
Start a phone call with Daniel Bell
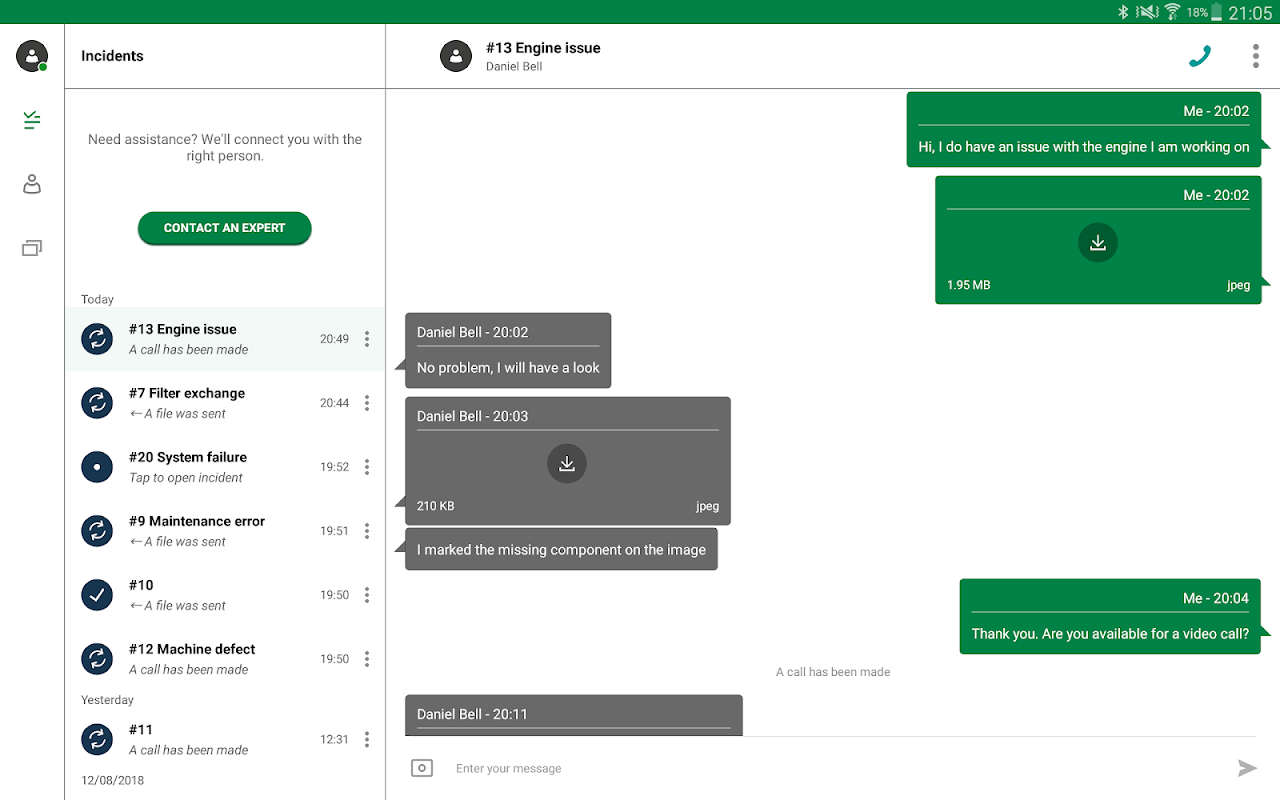pos(1199,56)
